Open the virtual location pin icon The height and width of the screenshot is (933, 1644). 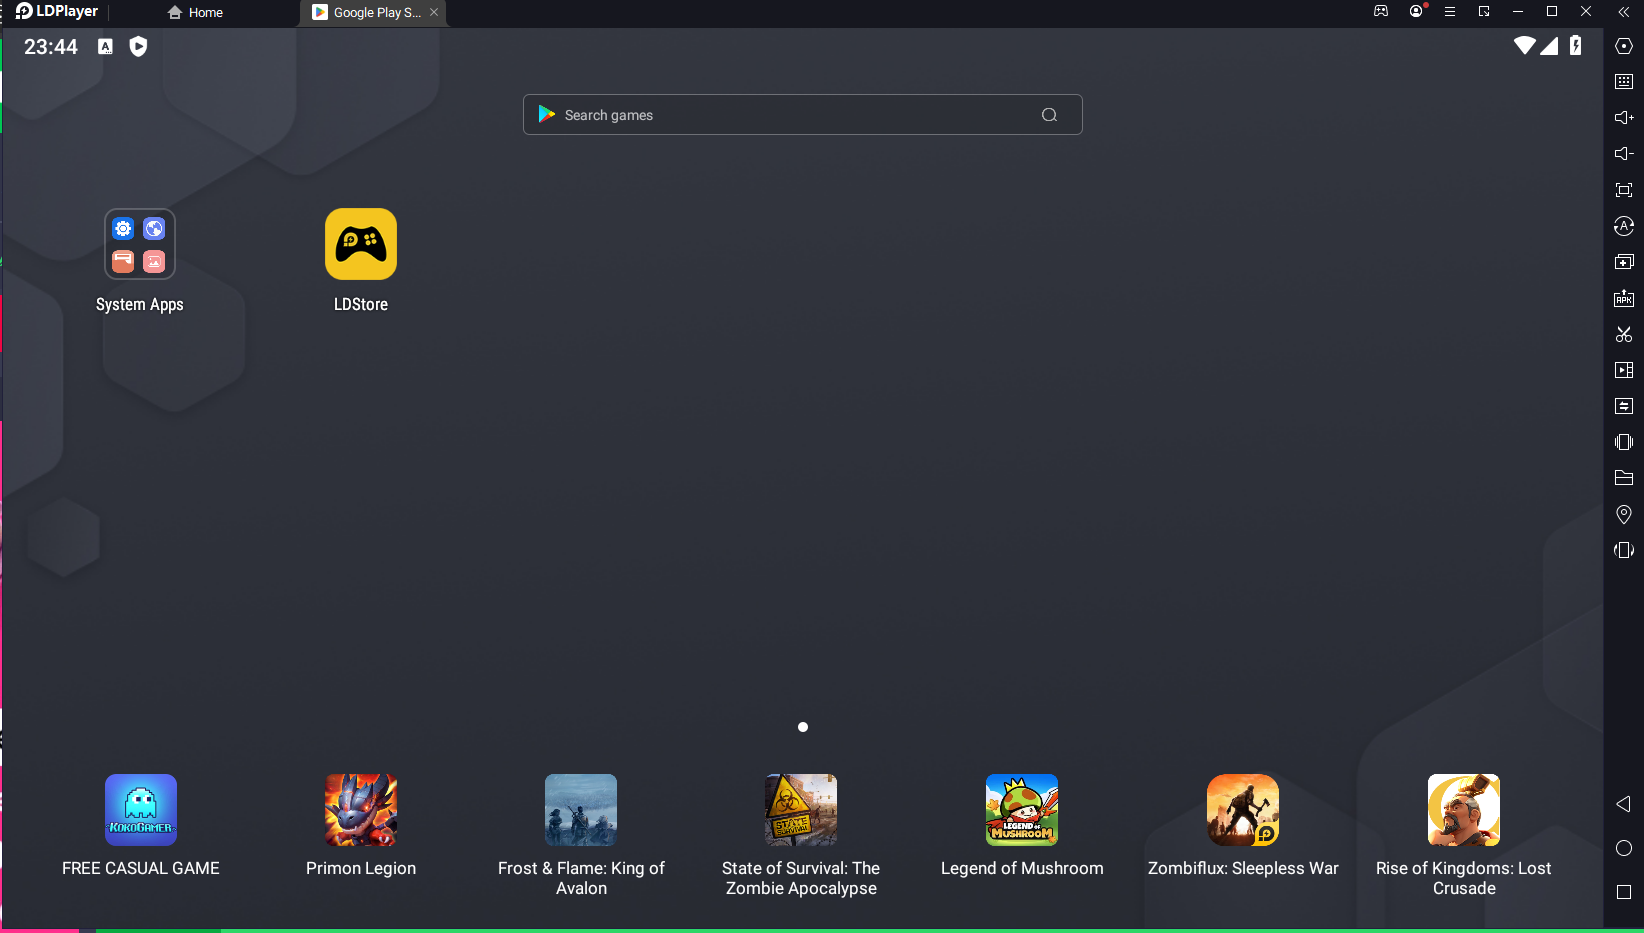coord(1624,514)
